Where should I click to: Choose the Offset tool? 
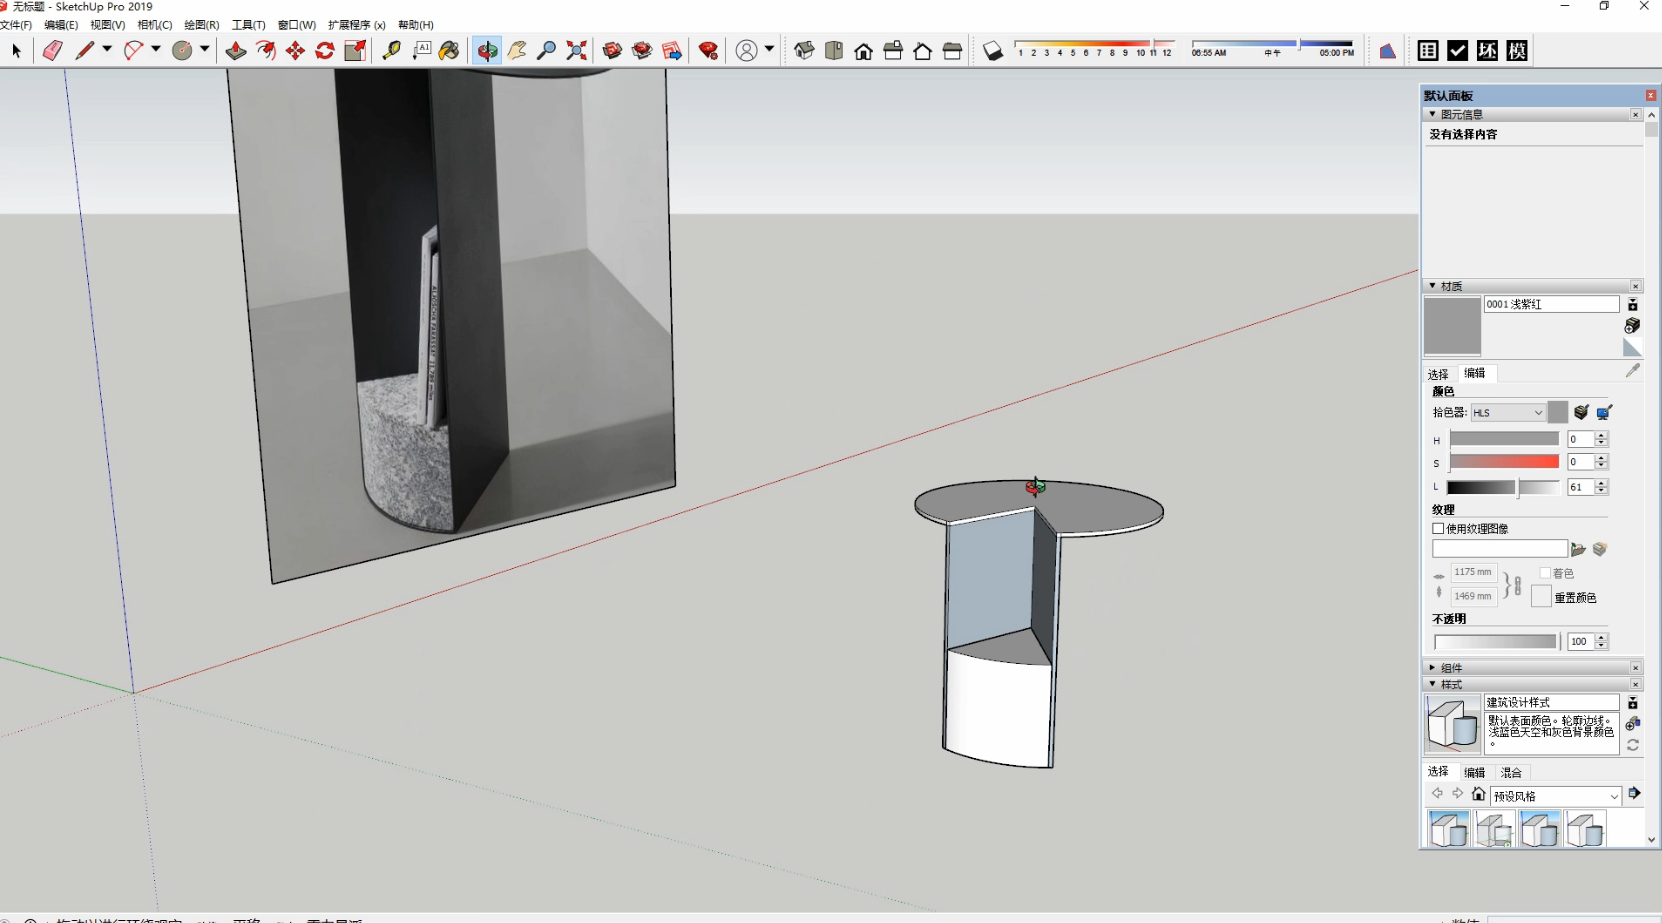pyautogui.click(x=265, y=50)
